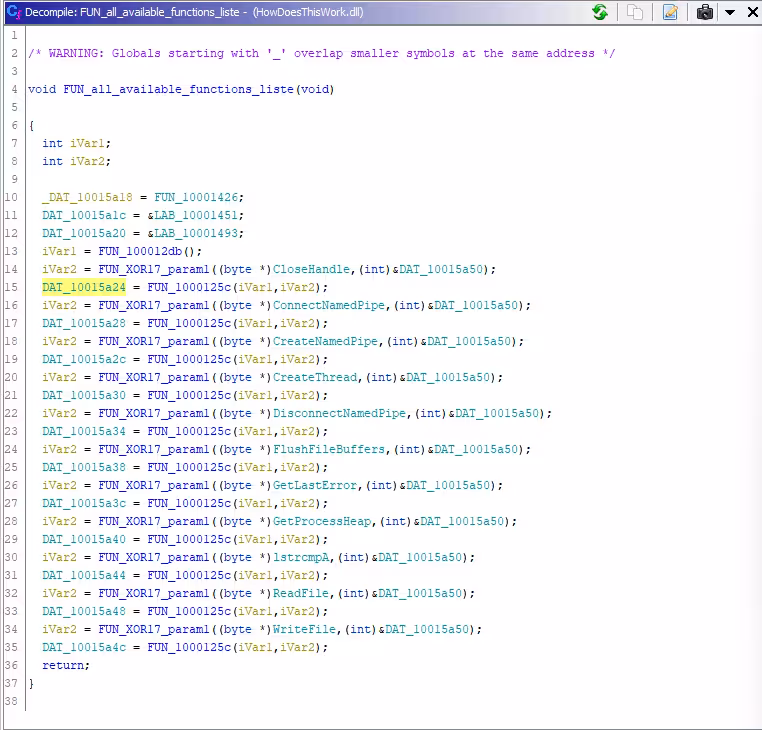Screen dimensions: 762x730
Task: Open the decompiler options dropdown arrow
Action: click(x=729, y=12)
